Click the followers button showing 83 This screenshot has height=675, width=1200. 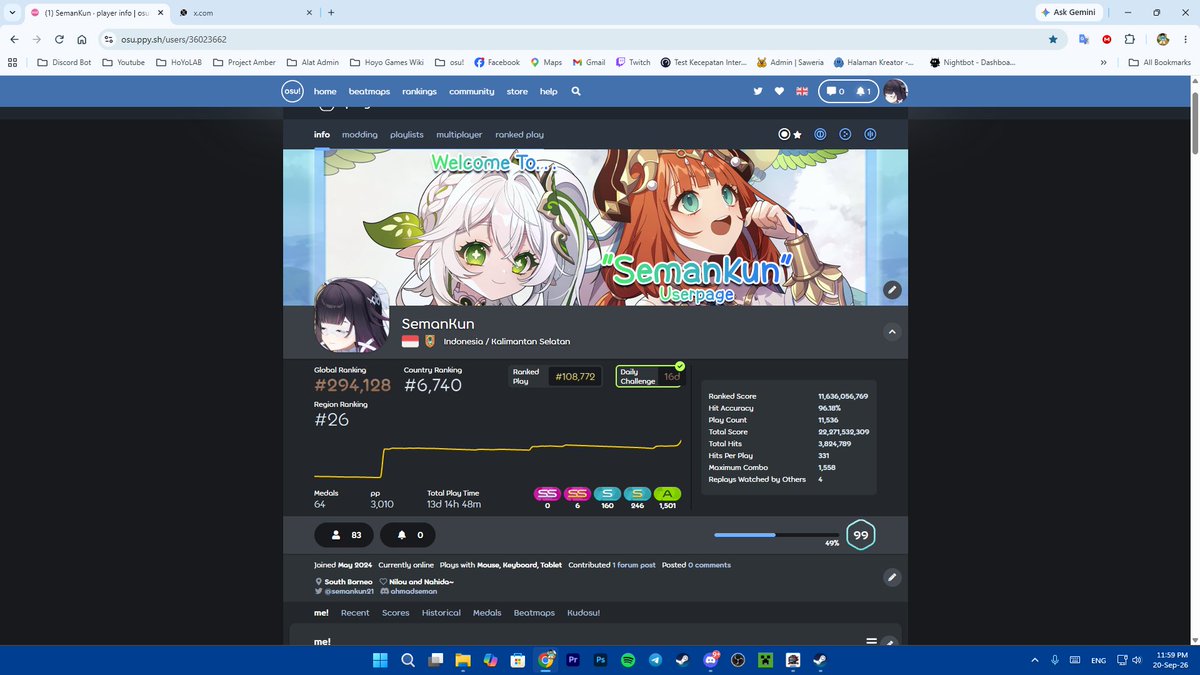[x=344, y=535]
